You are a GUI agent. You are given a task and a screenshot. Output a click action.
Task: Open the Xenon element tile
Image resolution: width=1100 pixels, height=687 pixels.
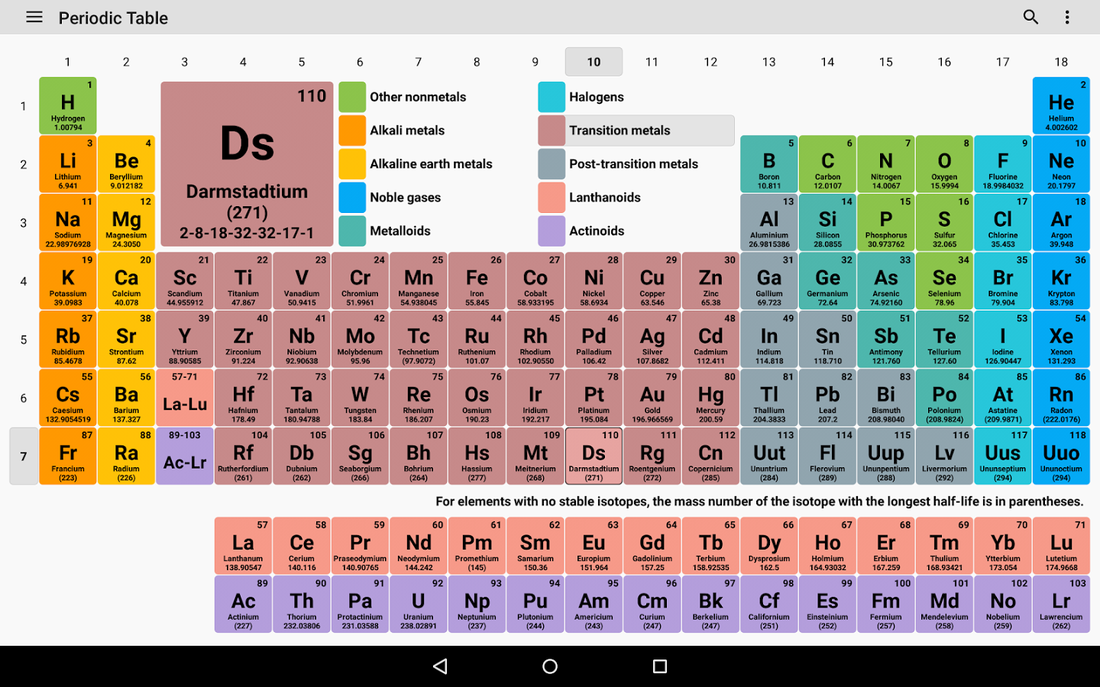[x=1061, y=340]
